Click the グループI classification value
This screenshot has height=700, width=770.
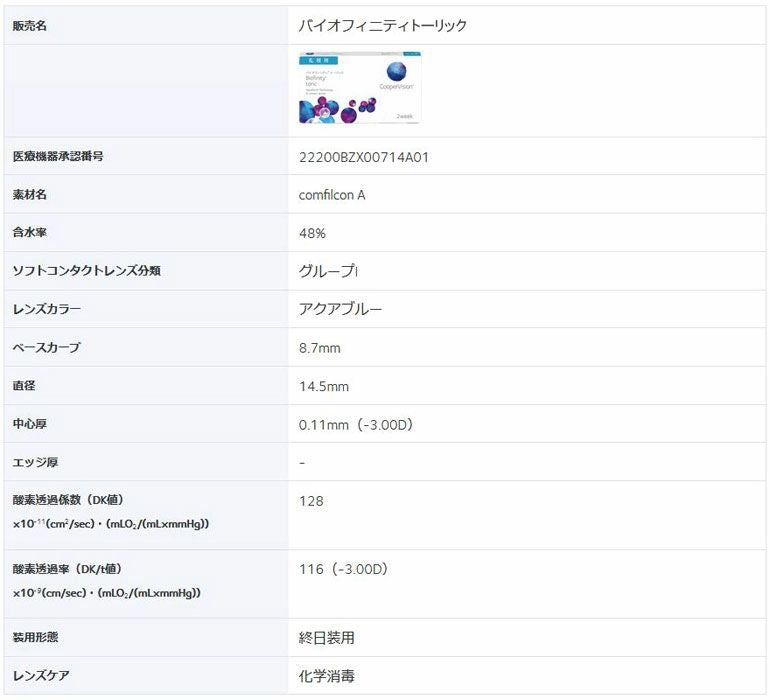[x=328, y=271]
